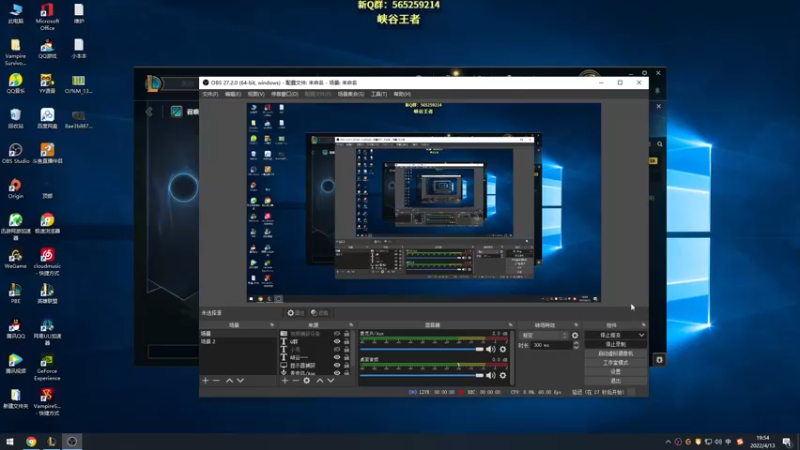800x450 pixels.
Task: Open settings gear for 桌面音频 audio
Action: tap(503, 376)
